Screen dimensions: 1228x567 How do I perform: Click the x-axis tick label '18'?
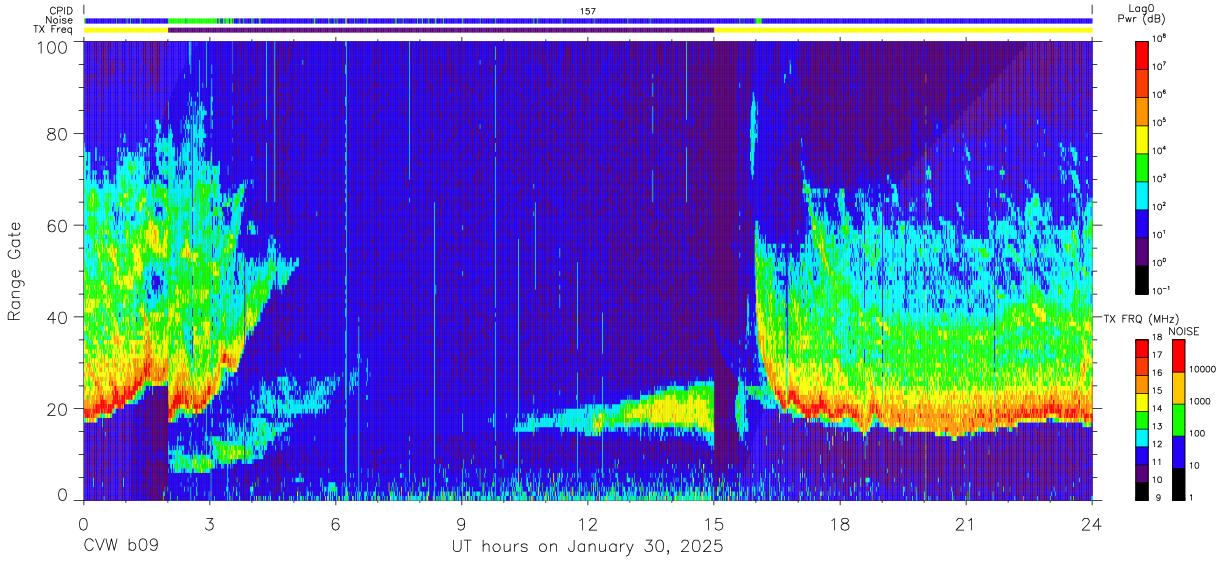pyautogui.click(x=840, y=525)
